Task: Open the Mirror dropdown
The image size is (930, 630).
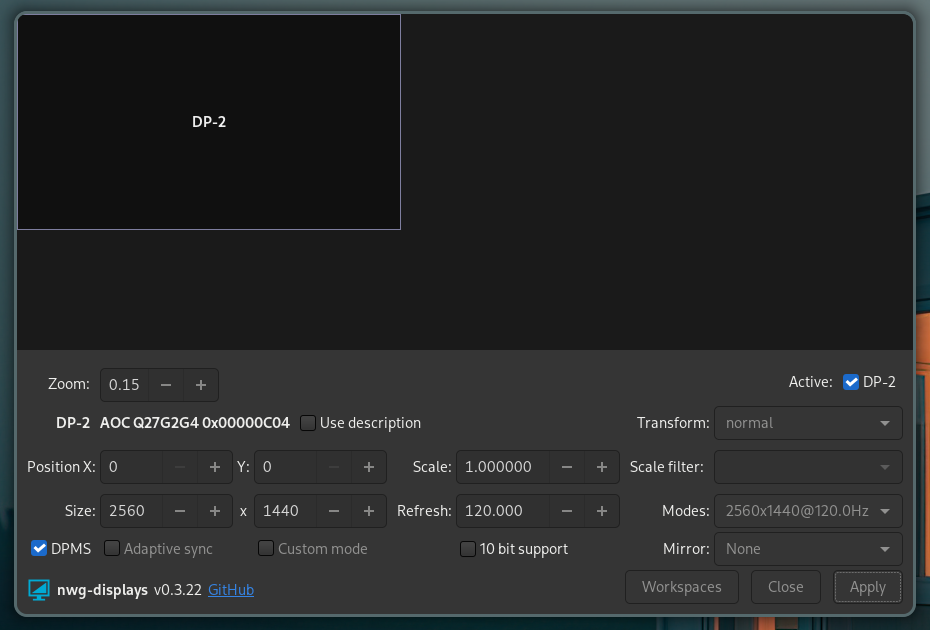Action: 808,549
